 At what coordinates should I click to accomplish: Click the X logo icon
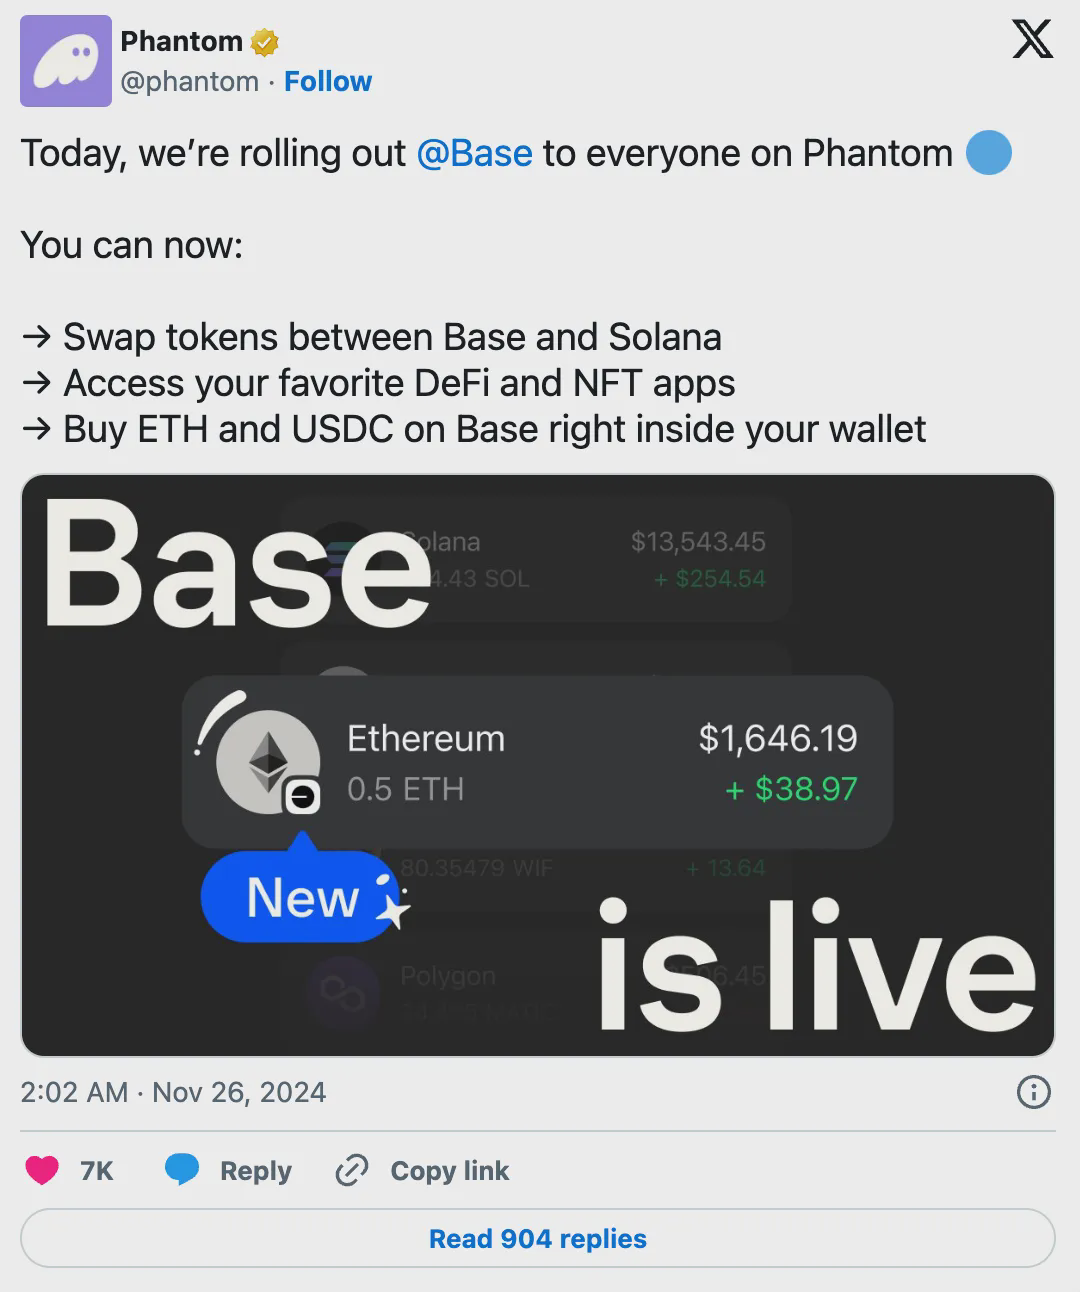tap(1032, 41)
